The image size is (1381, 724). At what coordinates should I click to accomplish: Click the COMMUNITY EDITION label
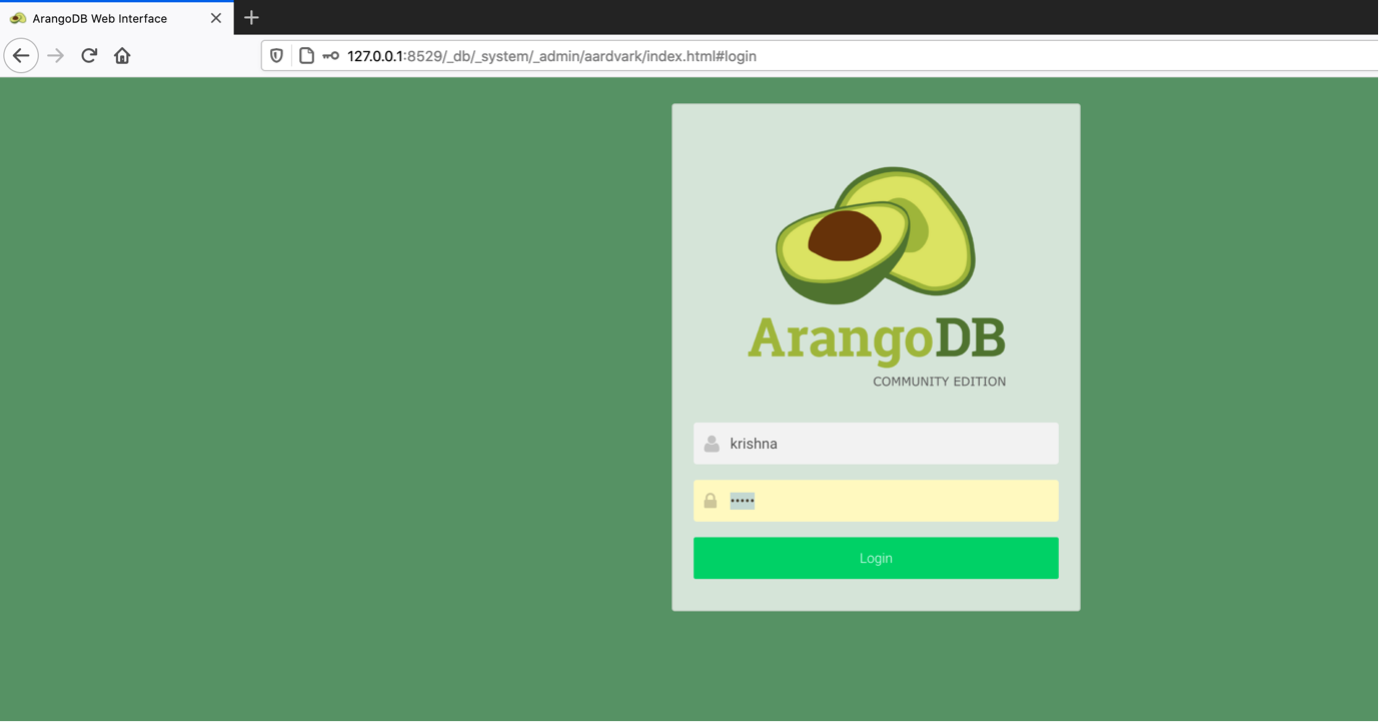(x=938, y=381)
